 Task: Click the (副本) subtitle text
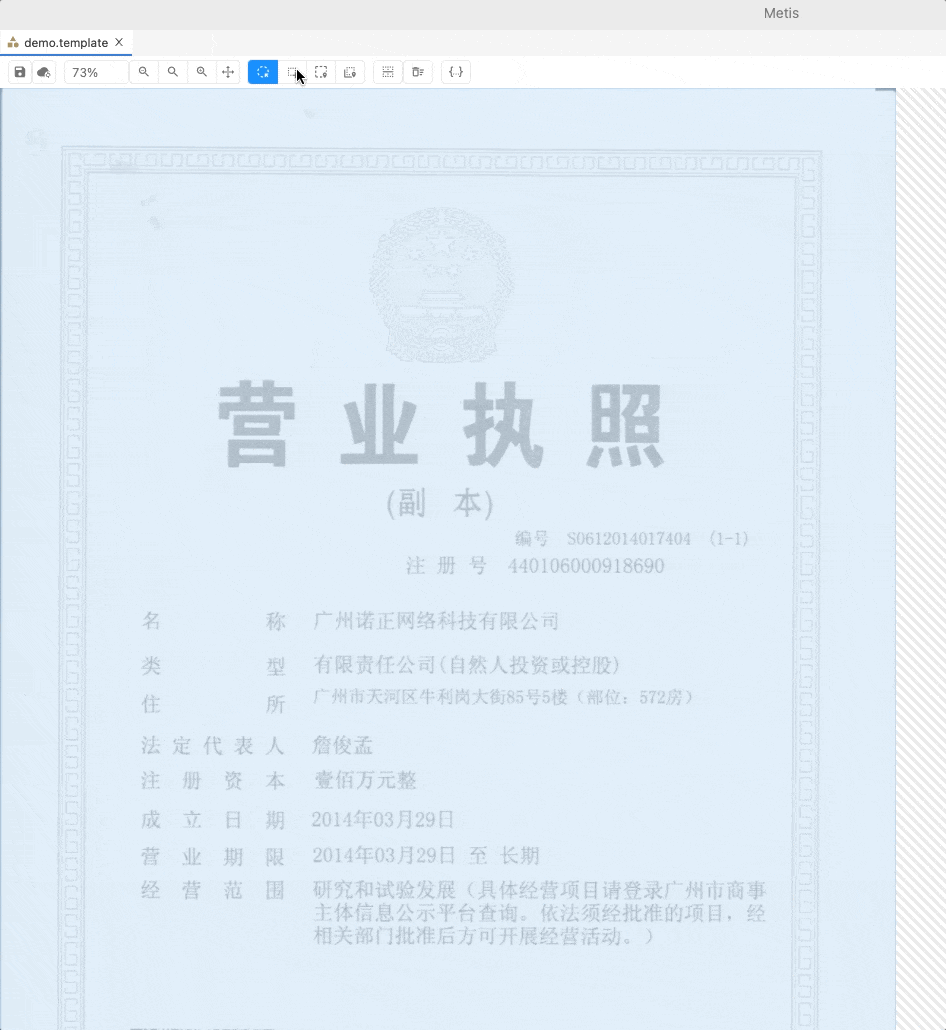point(439,504)
